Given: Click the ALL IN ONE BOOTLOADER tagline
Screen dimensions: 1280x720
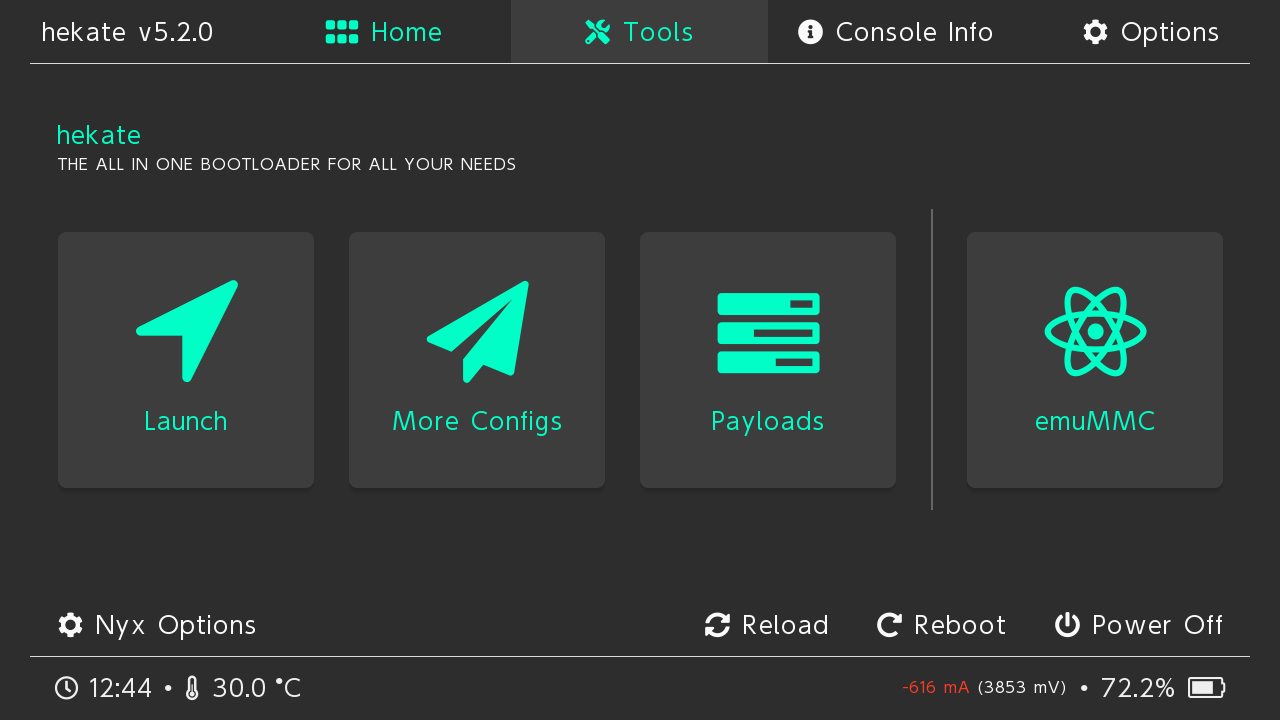Looking at the screenshot, I should pos(287,164).
